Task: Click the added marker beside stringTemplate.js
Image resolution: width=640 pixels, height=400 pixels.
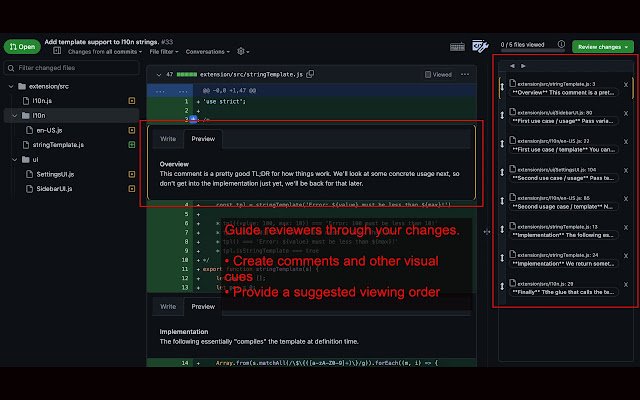Action: pyautogui.click(x=132, y=144)
